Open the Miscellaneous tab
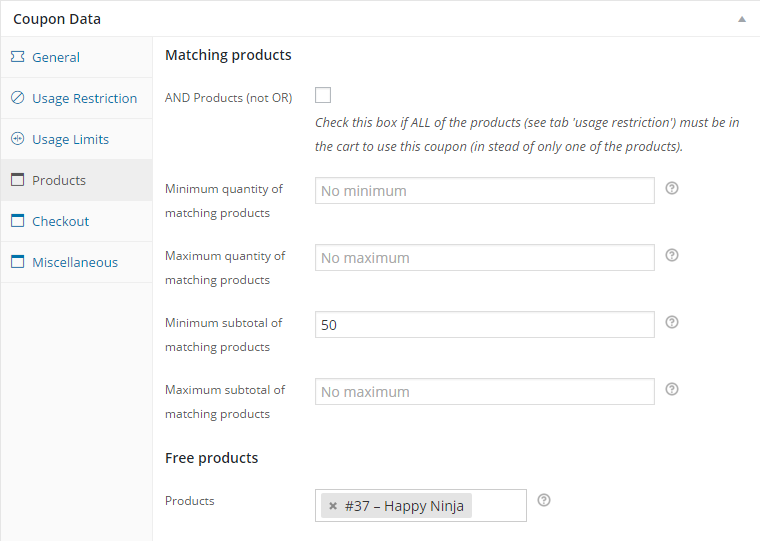The height and width of the screenshot is (541, 760). (74, 262)
